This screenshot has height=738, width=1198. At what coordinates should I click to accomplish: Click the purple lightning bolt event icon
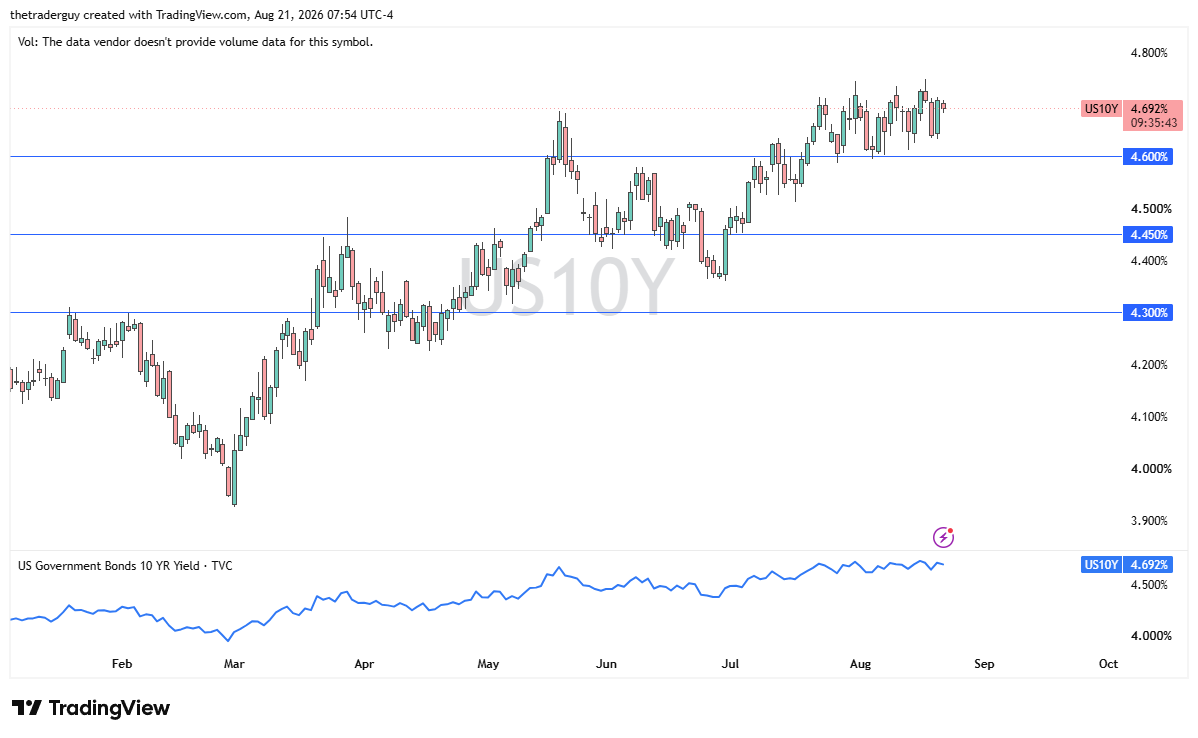pyautogui.click(x=944, y=537)
